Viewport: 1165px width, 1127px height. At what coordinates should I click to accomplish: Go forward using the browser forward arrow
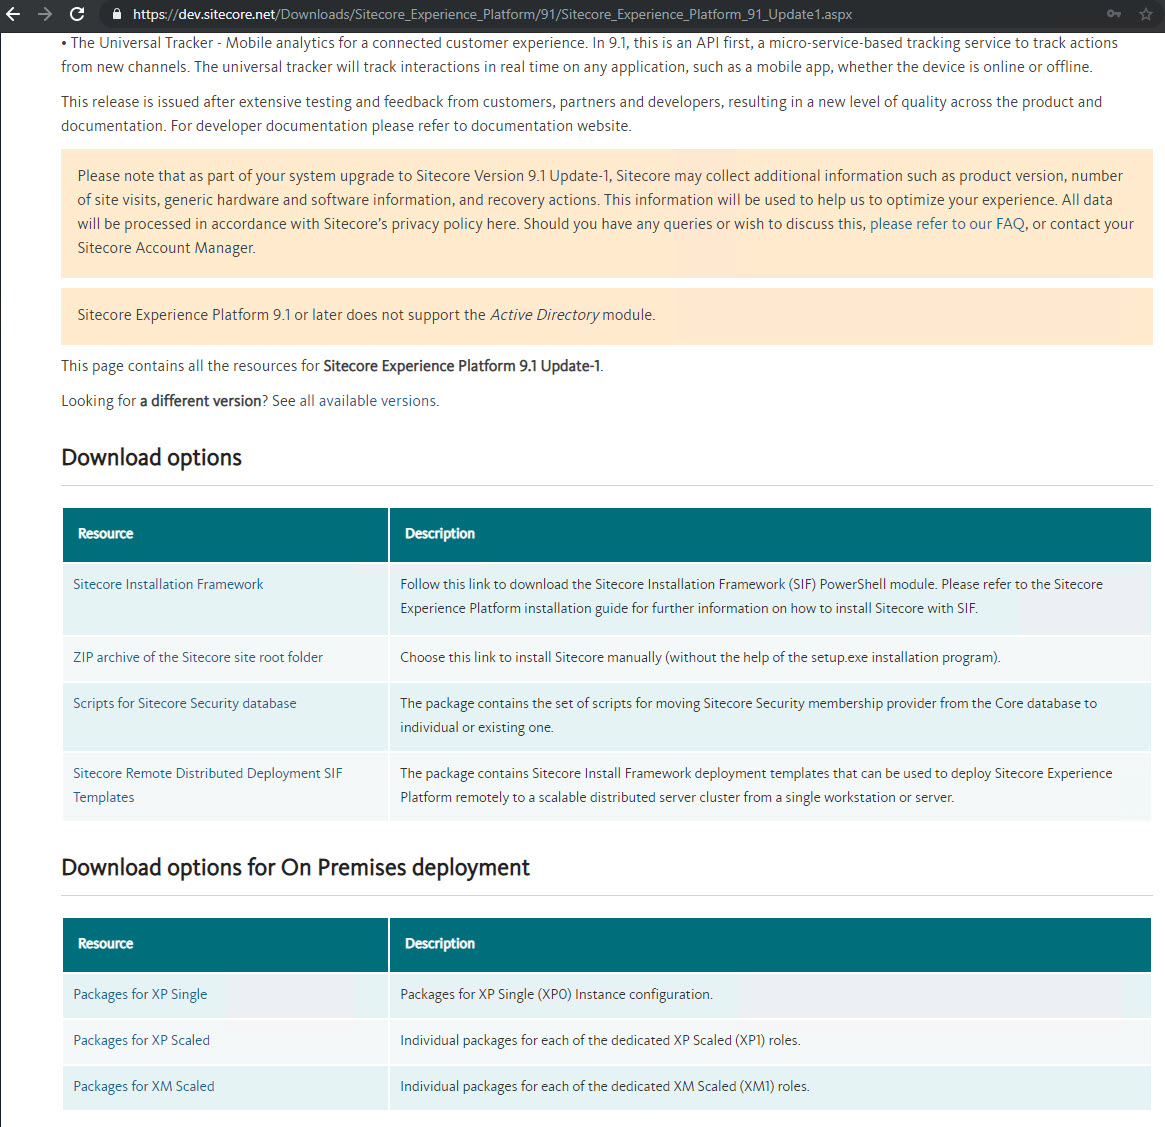[45, 14]
